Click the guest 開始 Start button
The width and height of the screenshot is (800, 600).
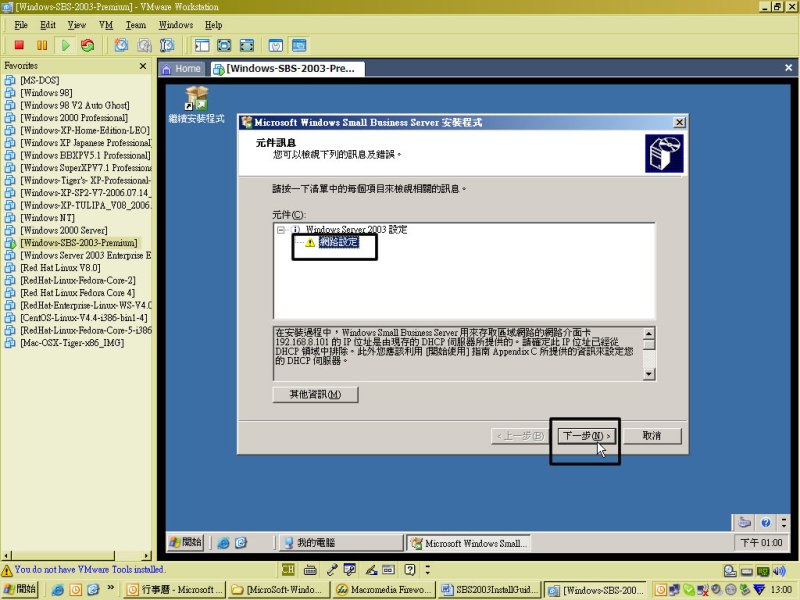(x=186, y=542)
